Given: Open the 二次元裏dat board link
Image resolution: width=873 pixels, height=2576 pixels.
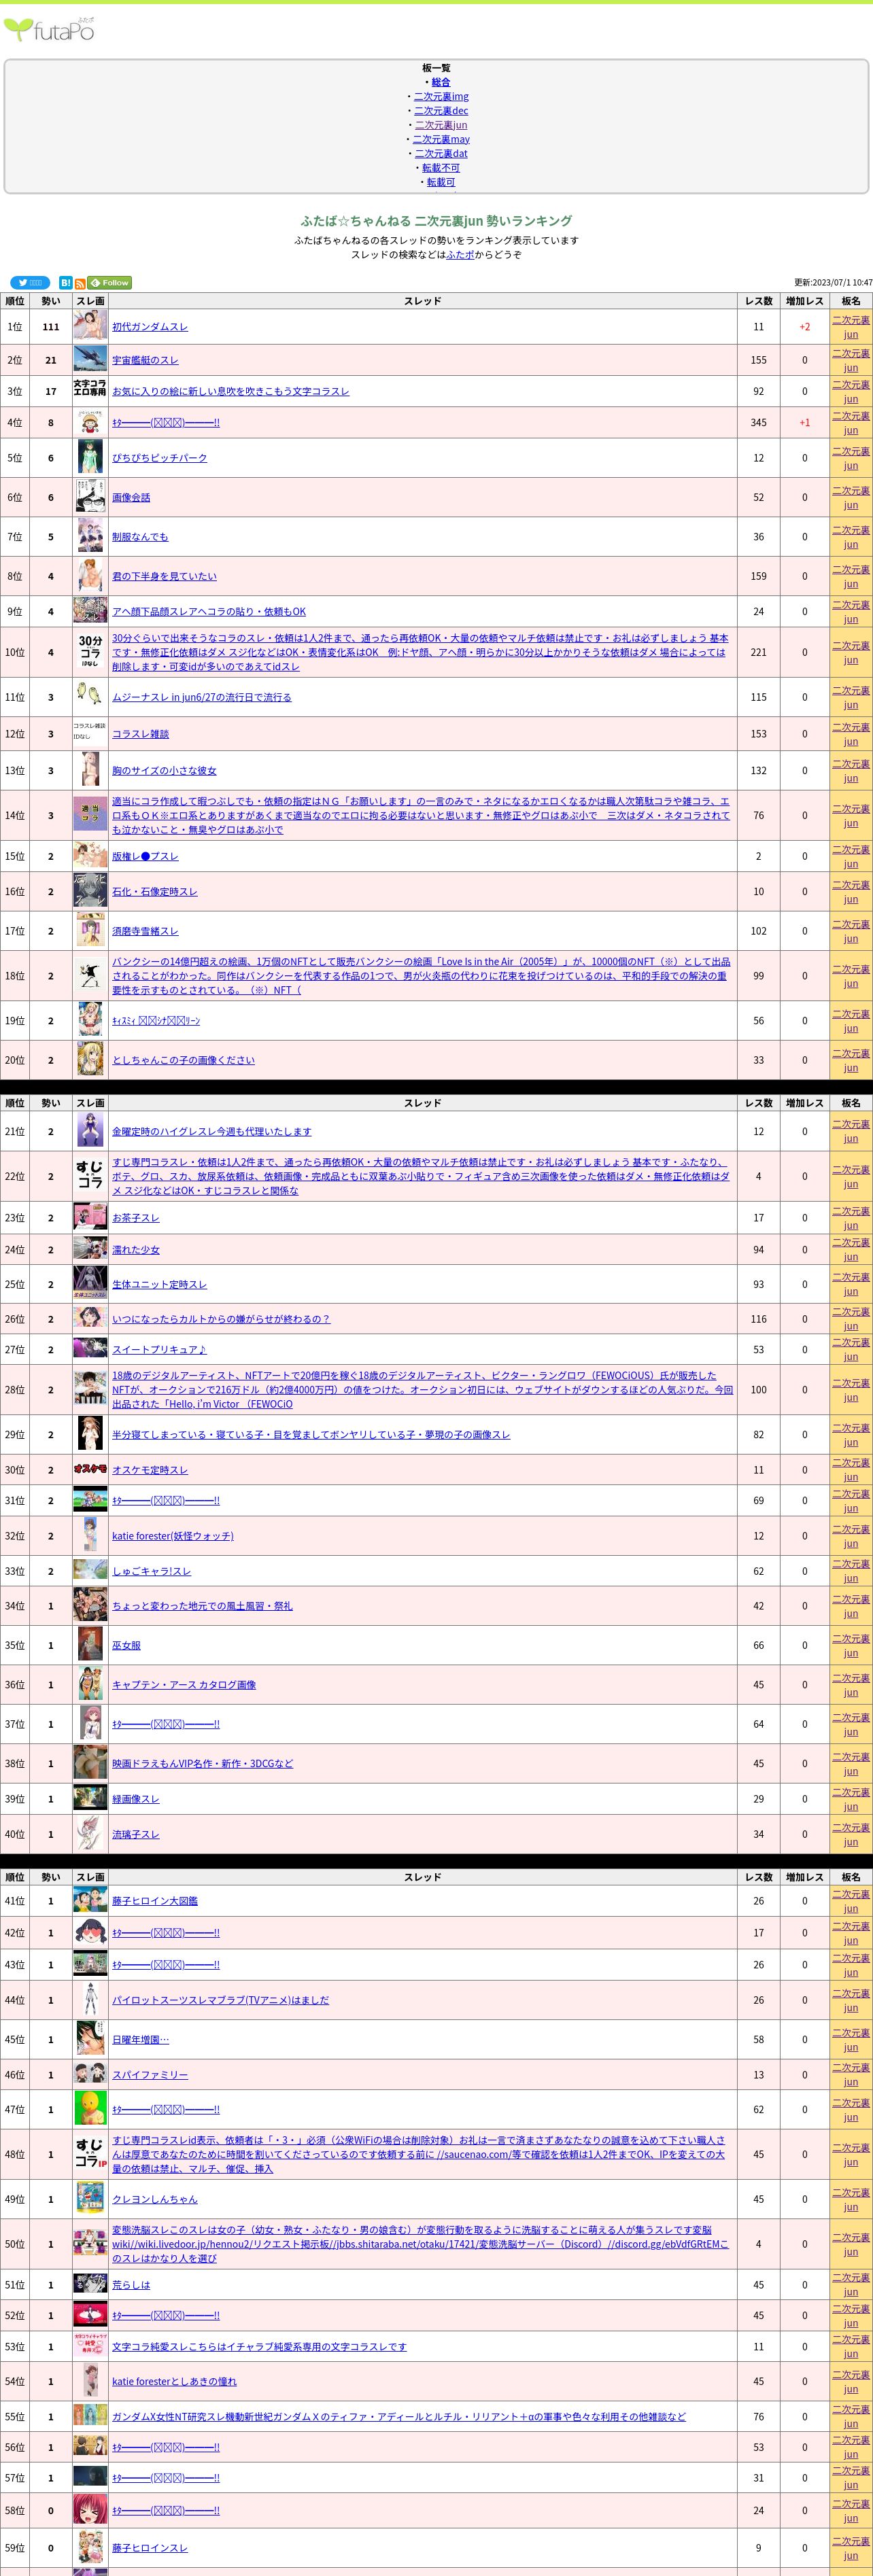Looking at the screenshot, I should point(441,153).
